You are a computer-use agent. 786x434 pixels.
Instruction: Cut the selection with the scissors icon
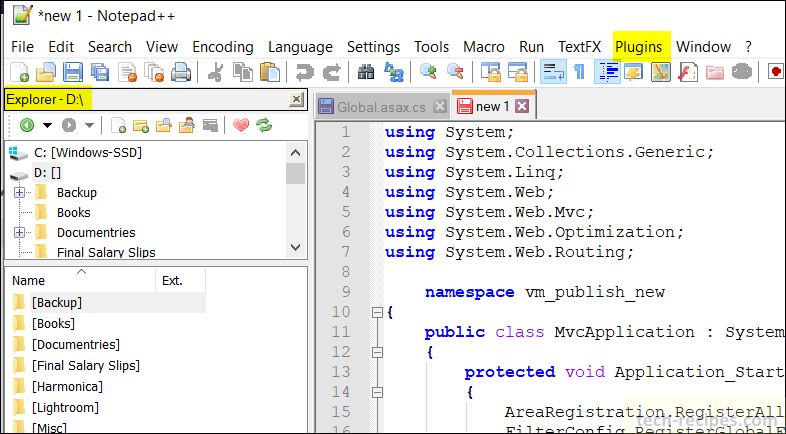[216, 72]
